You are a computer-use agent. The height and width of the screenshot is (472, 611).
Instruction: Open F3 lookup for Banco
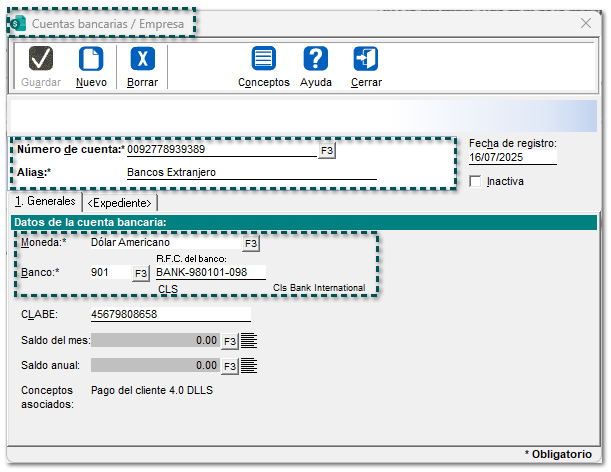click(141, 272)
